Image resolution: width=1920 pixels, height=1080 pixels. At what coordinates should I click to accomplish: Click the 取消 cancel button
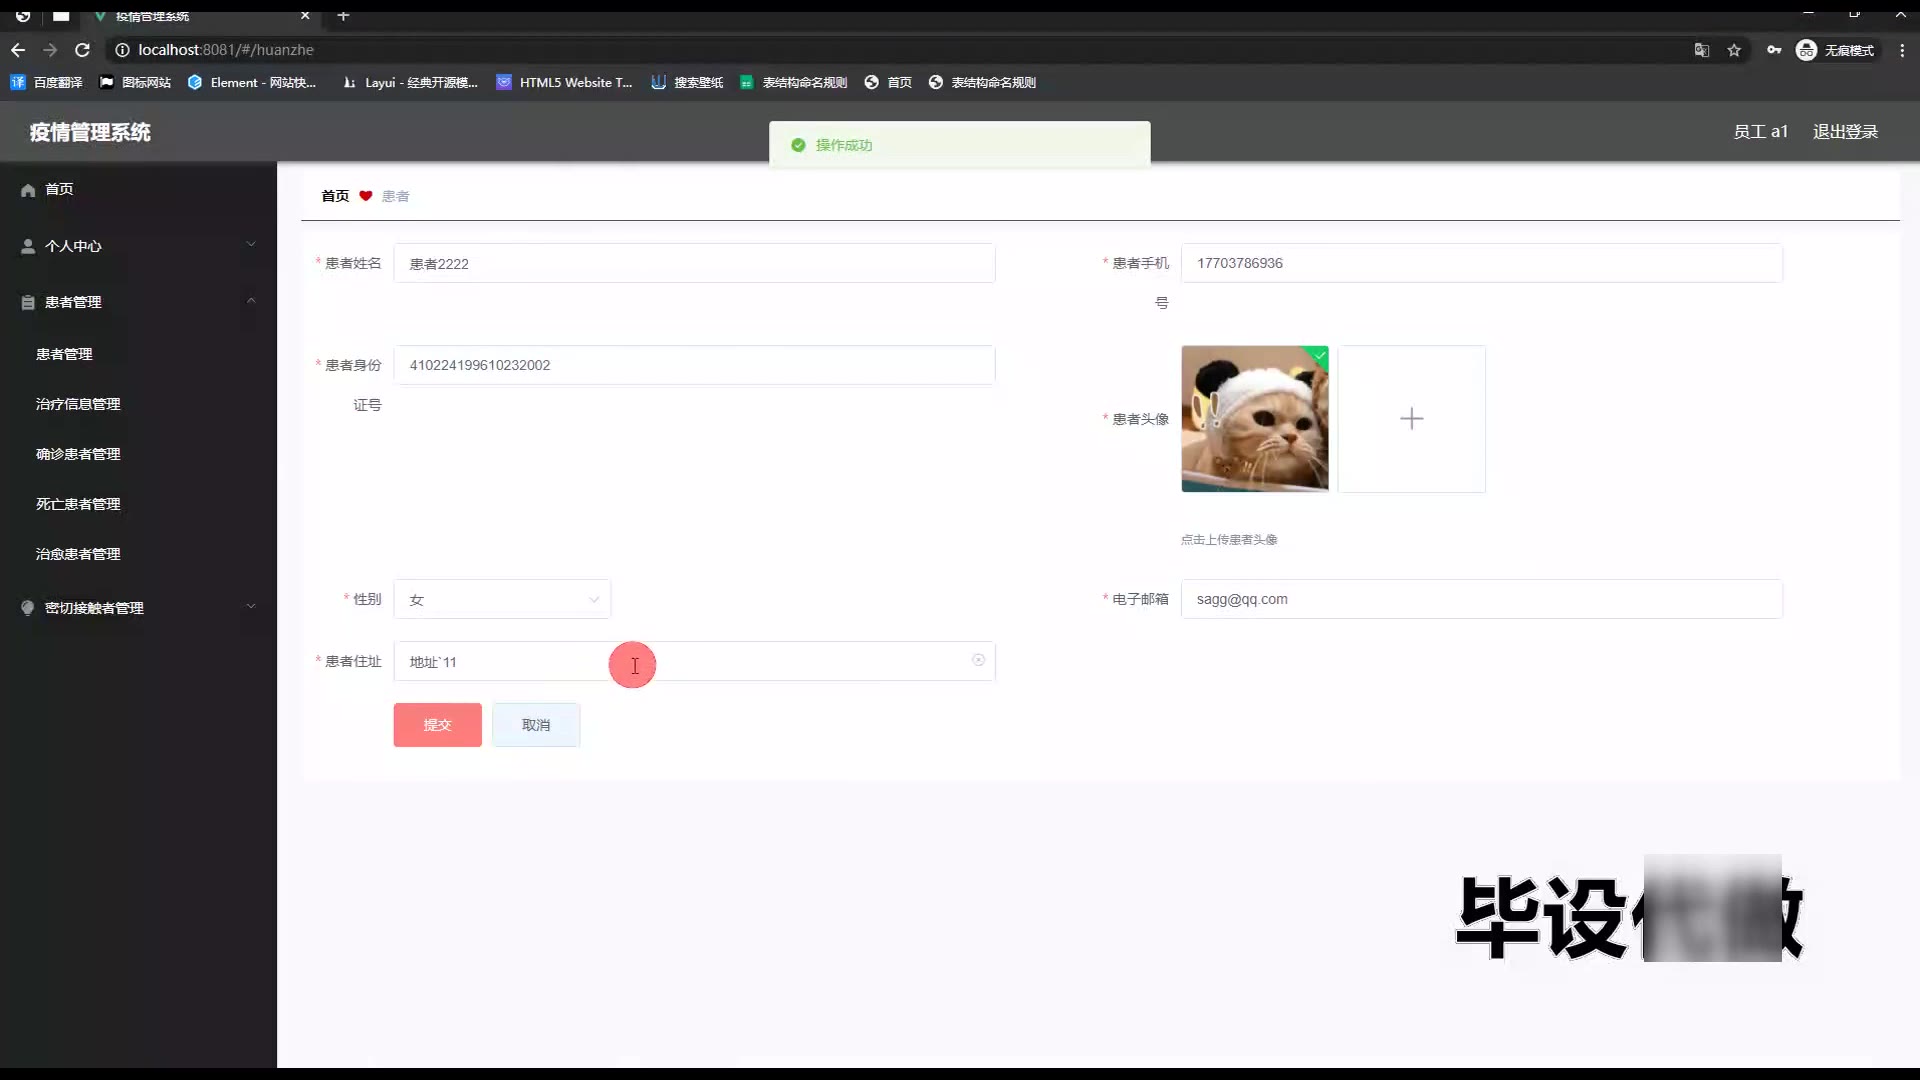535,725
